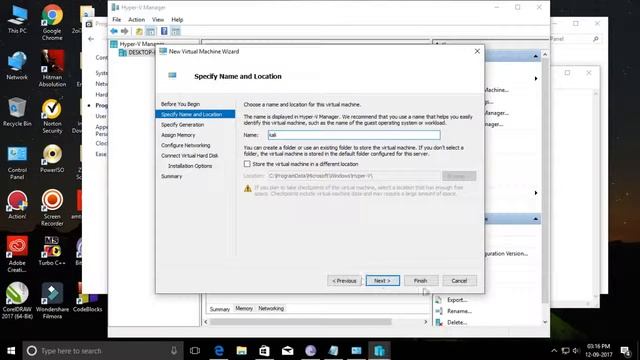Open the PowerISO desktop shortcut
Screen dimensions: 640x360
pyautogui.click(x=52, y=159)
